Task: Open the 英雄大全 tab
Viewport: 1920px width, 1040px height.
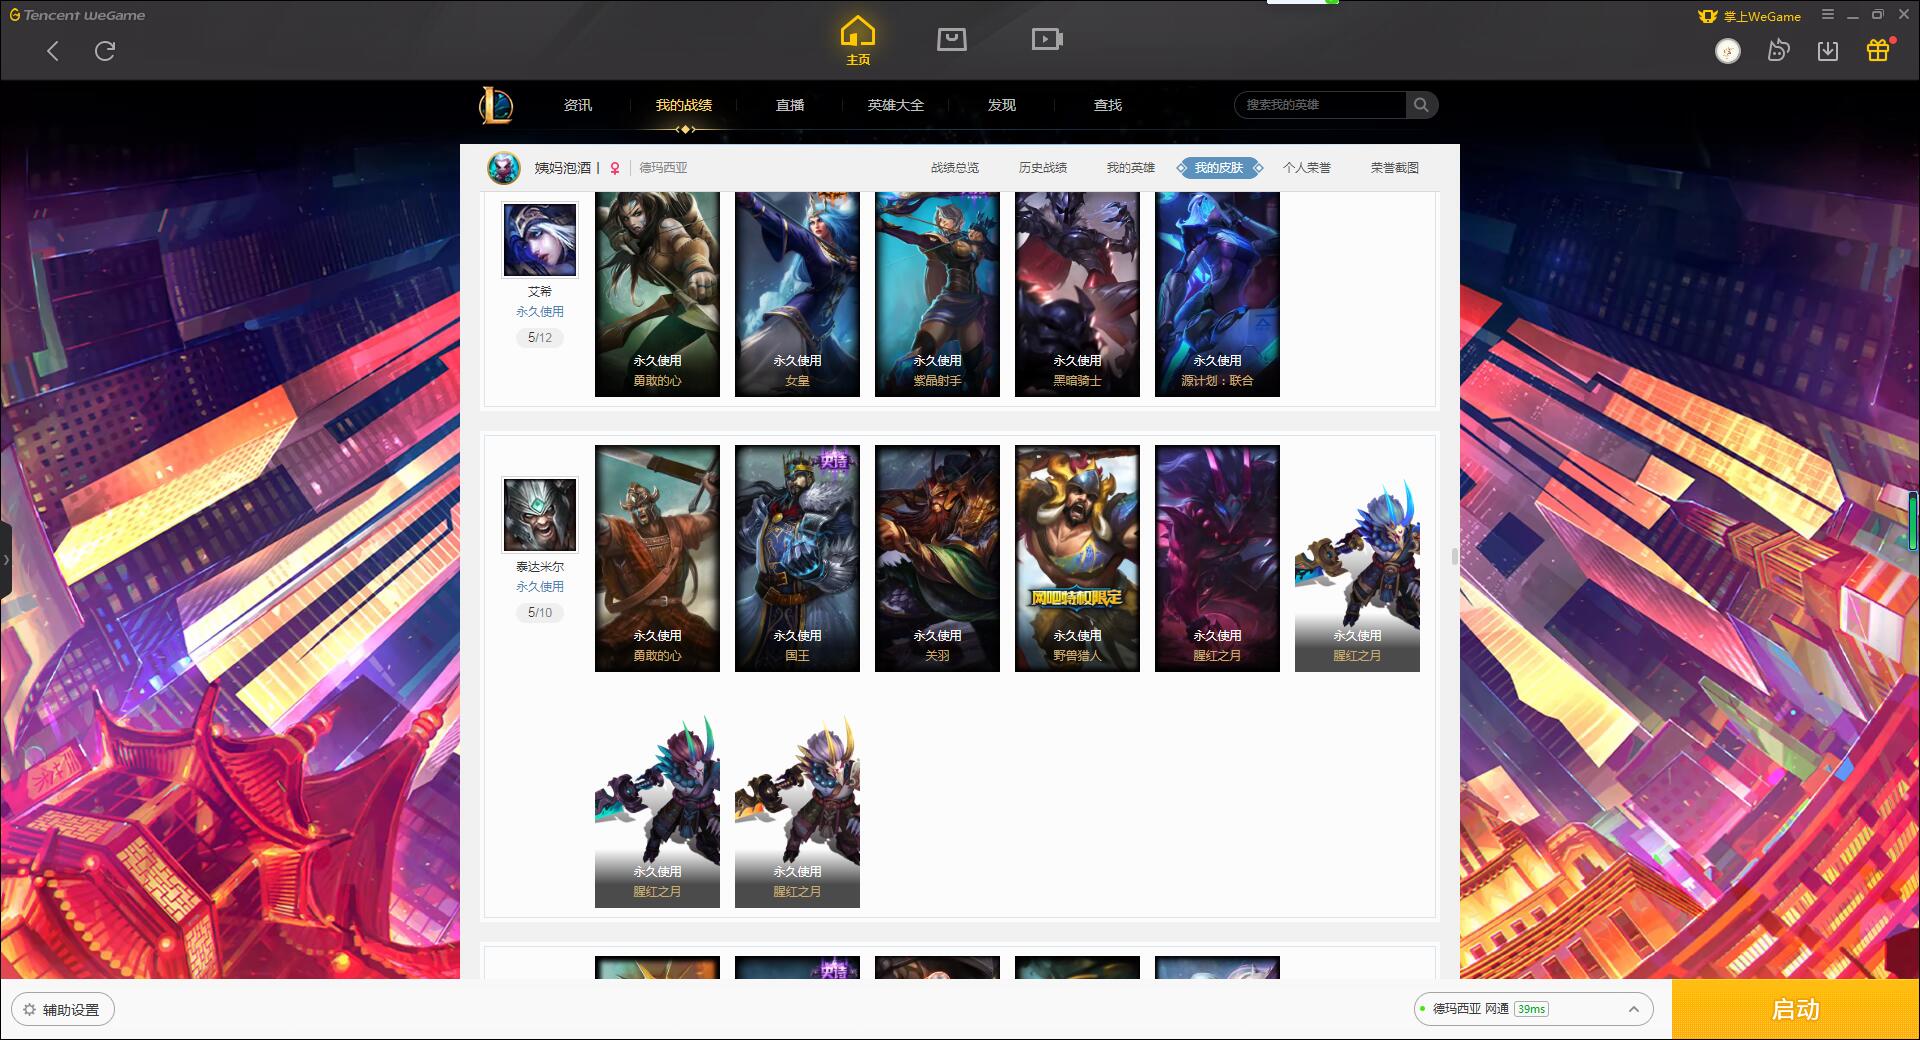Action: 896,105
